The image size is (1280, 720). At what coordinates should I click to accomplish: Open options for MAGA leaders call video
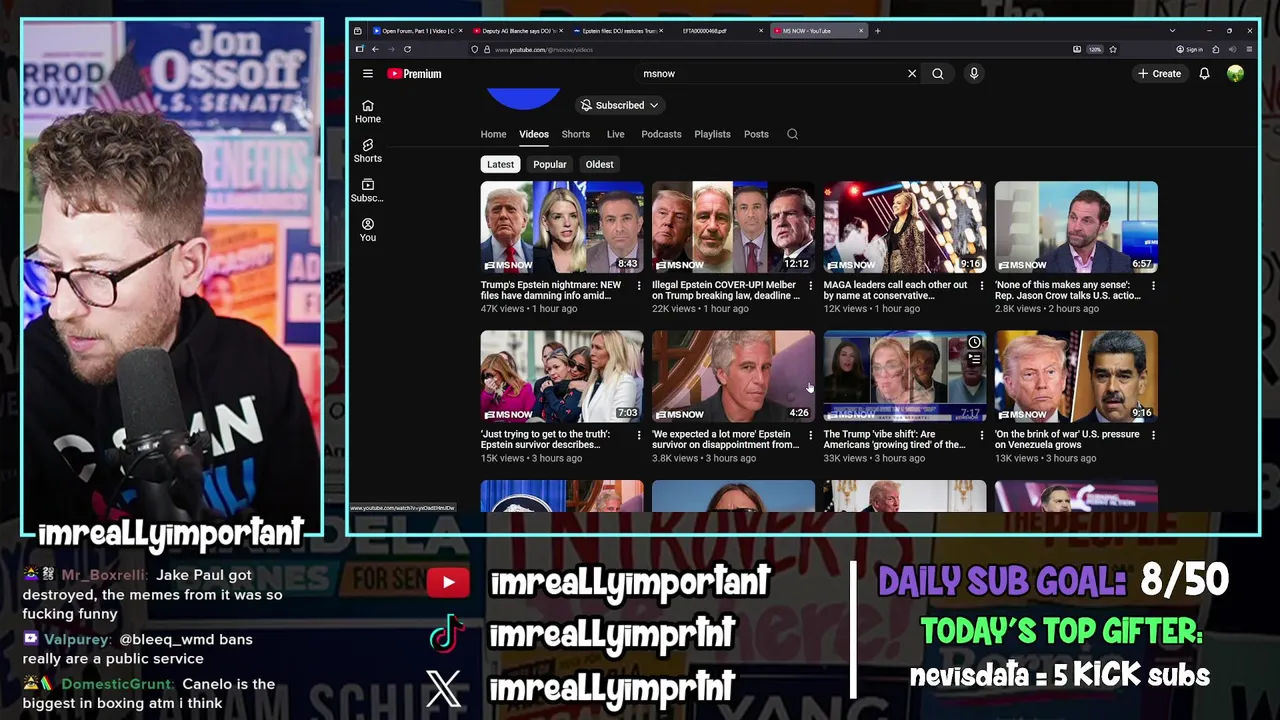[981, 286]
